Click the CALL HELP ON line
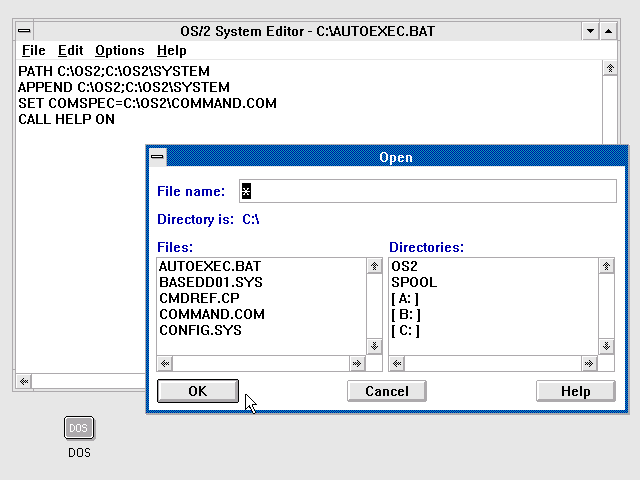 coord(67,119)
